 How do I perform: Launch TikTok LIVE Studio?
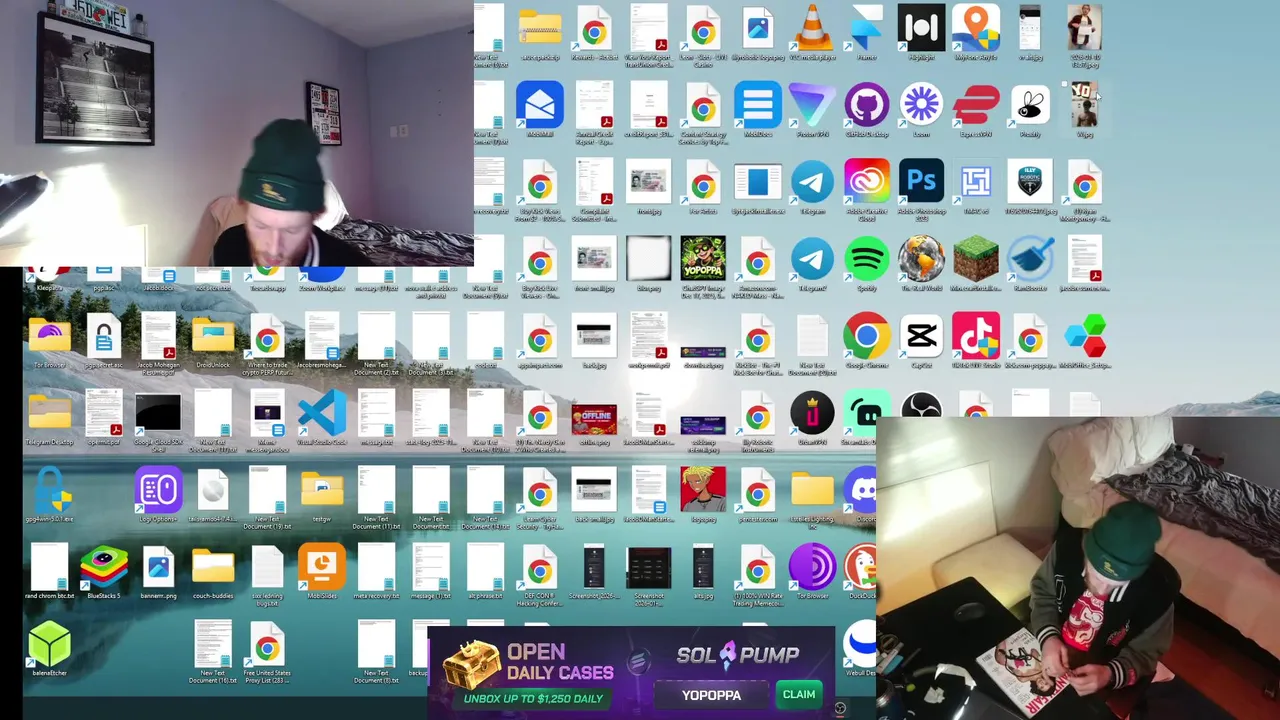click(976, 337)
